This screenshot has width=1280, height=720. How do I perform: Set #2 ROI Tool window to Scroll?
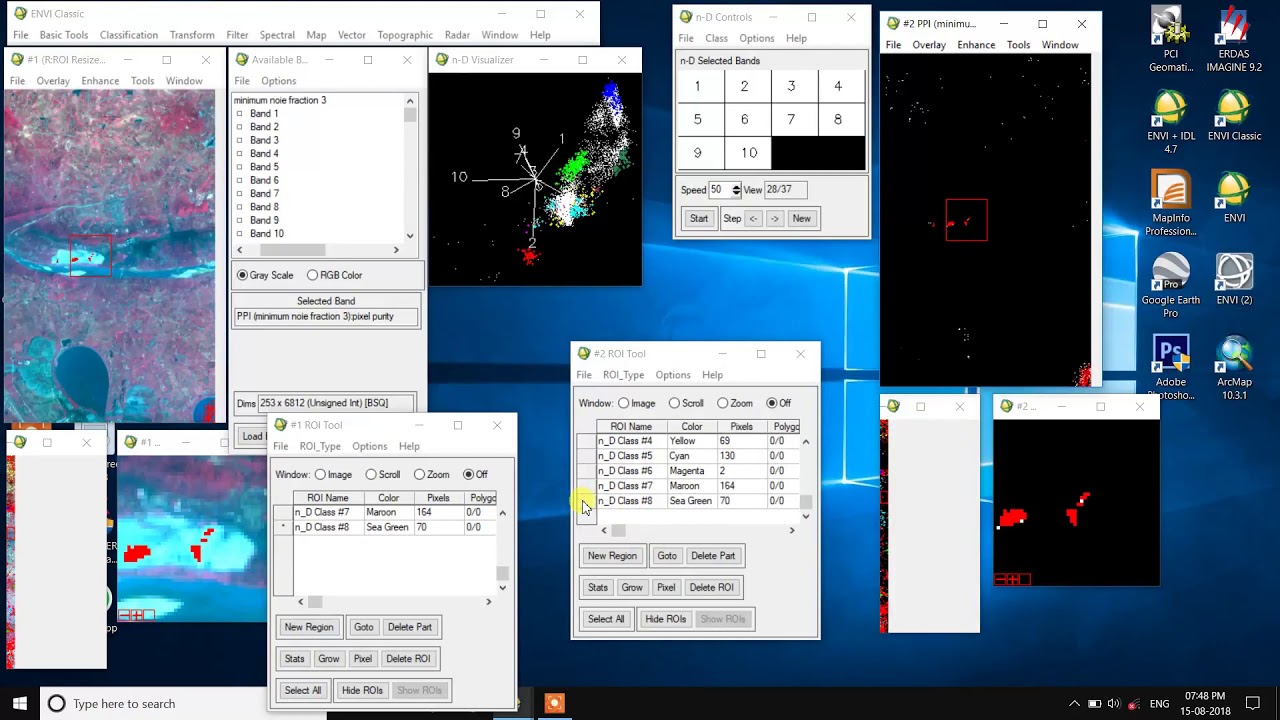[x=674, y=403]
